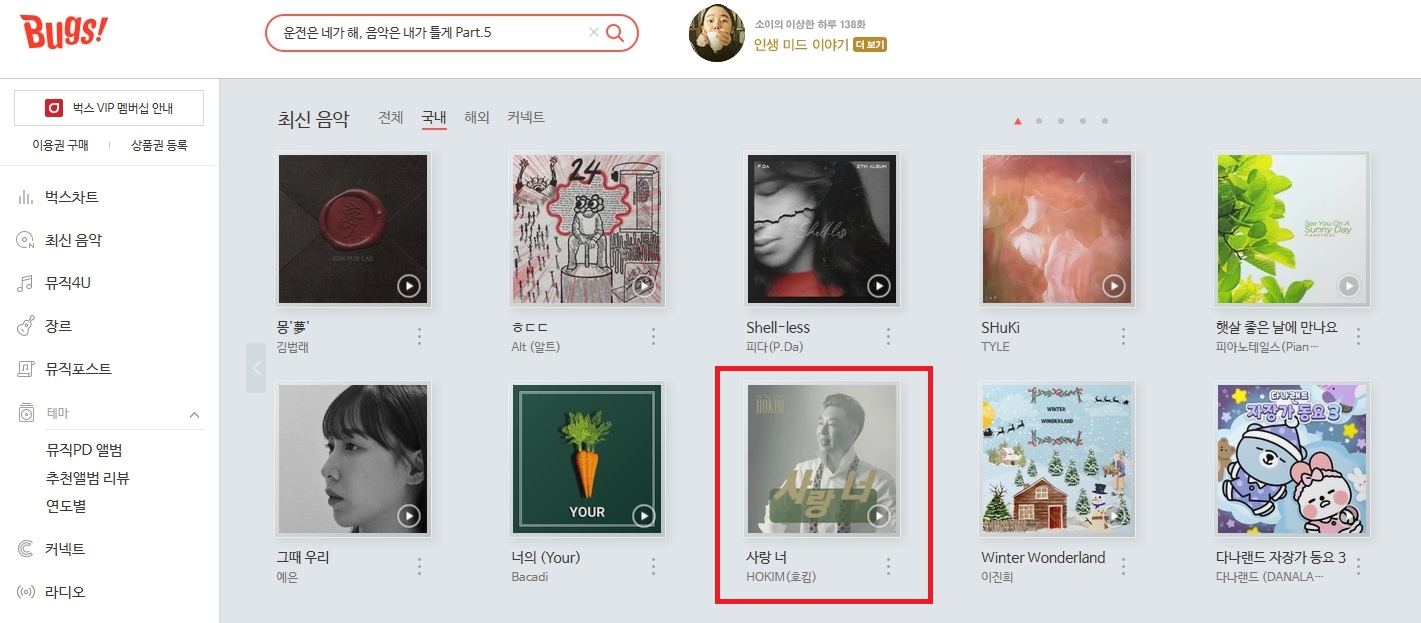Switch to the 해외 tab
Viewport: 1421px width, 623px height.
point(477,117)
